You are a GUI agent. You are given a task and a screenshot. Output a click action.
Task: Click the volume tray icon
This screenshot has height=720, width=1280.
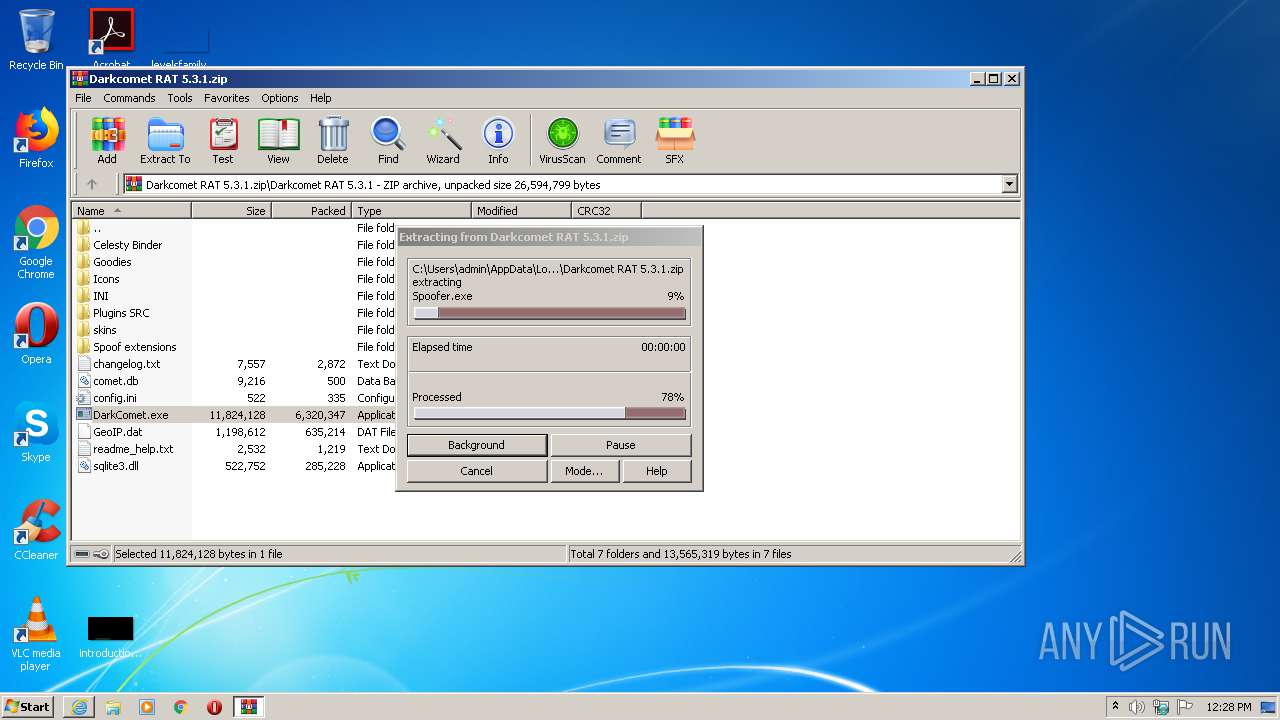click(1136, 707)
